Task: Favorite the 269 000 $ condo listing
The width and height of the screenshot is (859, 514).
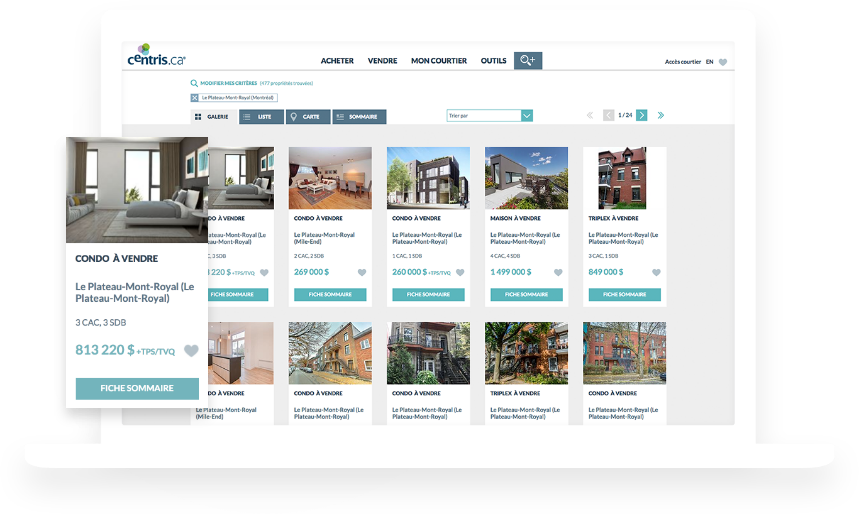Action: tap(362, 272)
